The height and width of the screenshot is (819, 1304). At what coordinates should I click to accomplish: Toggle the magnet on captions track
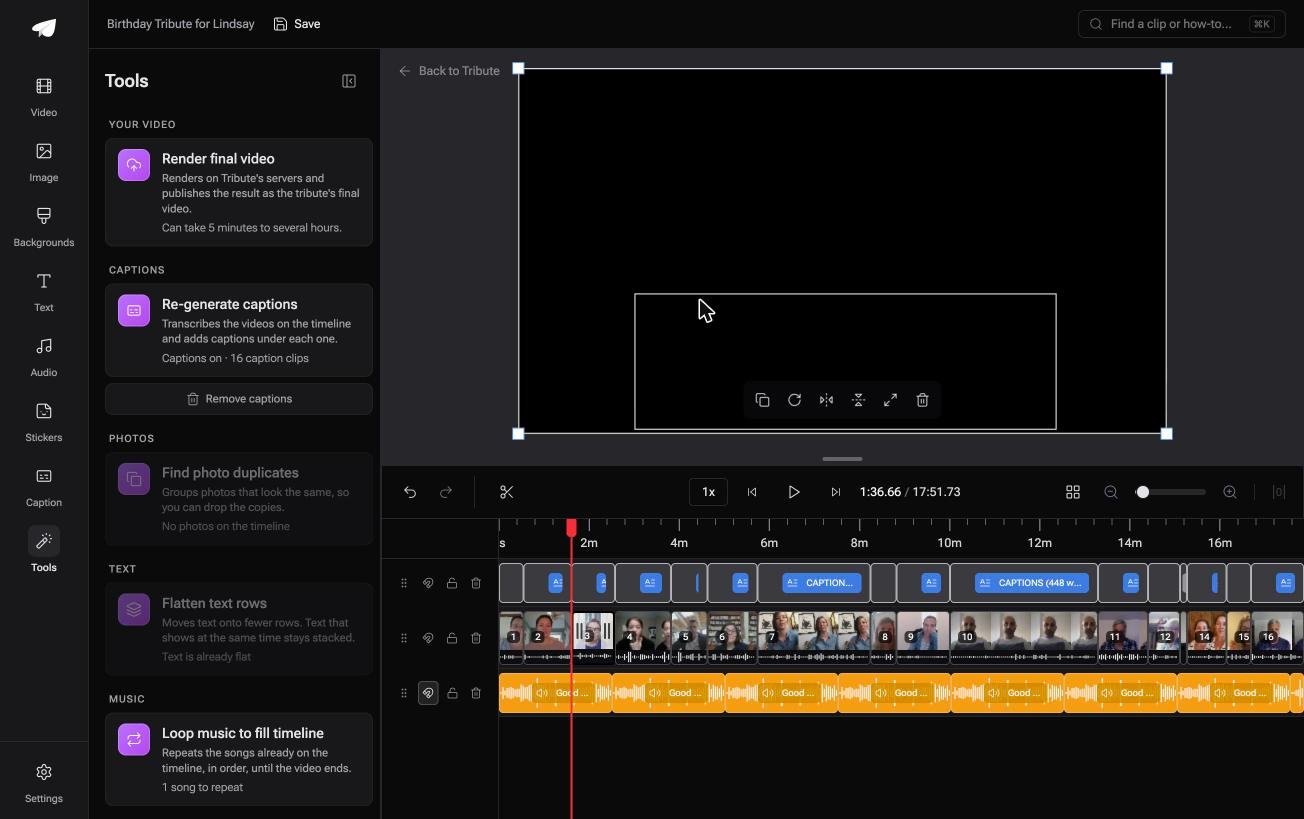click(x=428, y=583)
